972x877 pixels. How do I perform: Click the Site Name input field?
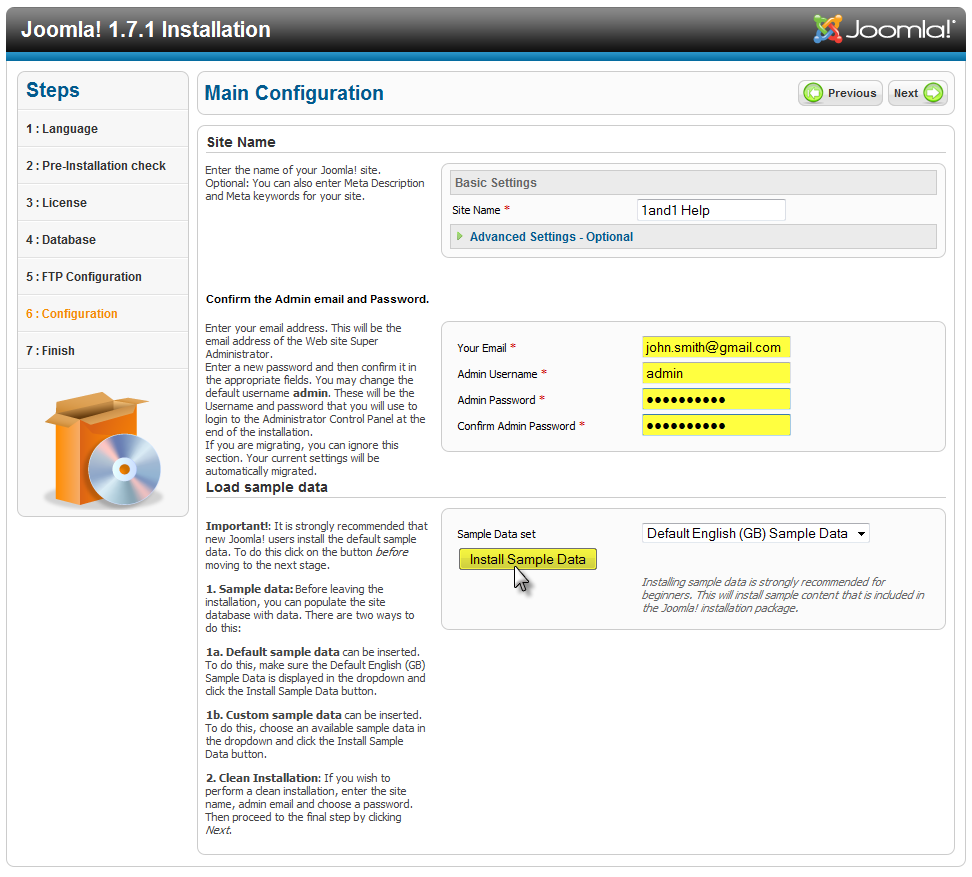click(x=711, y=210)
